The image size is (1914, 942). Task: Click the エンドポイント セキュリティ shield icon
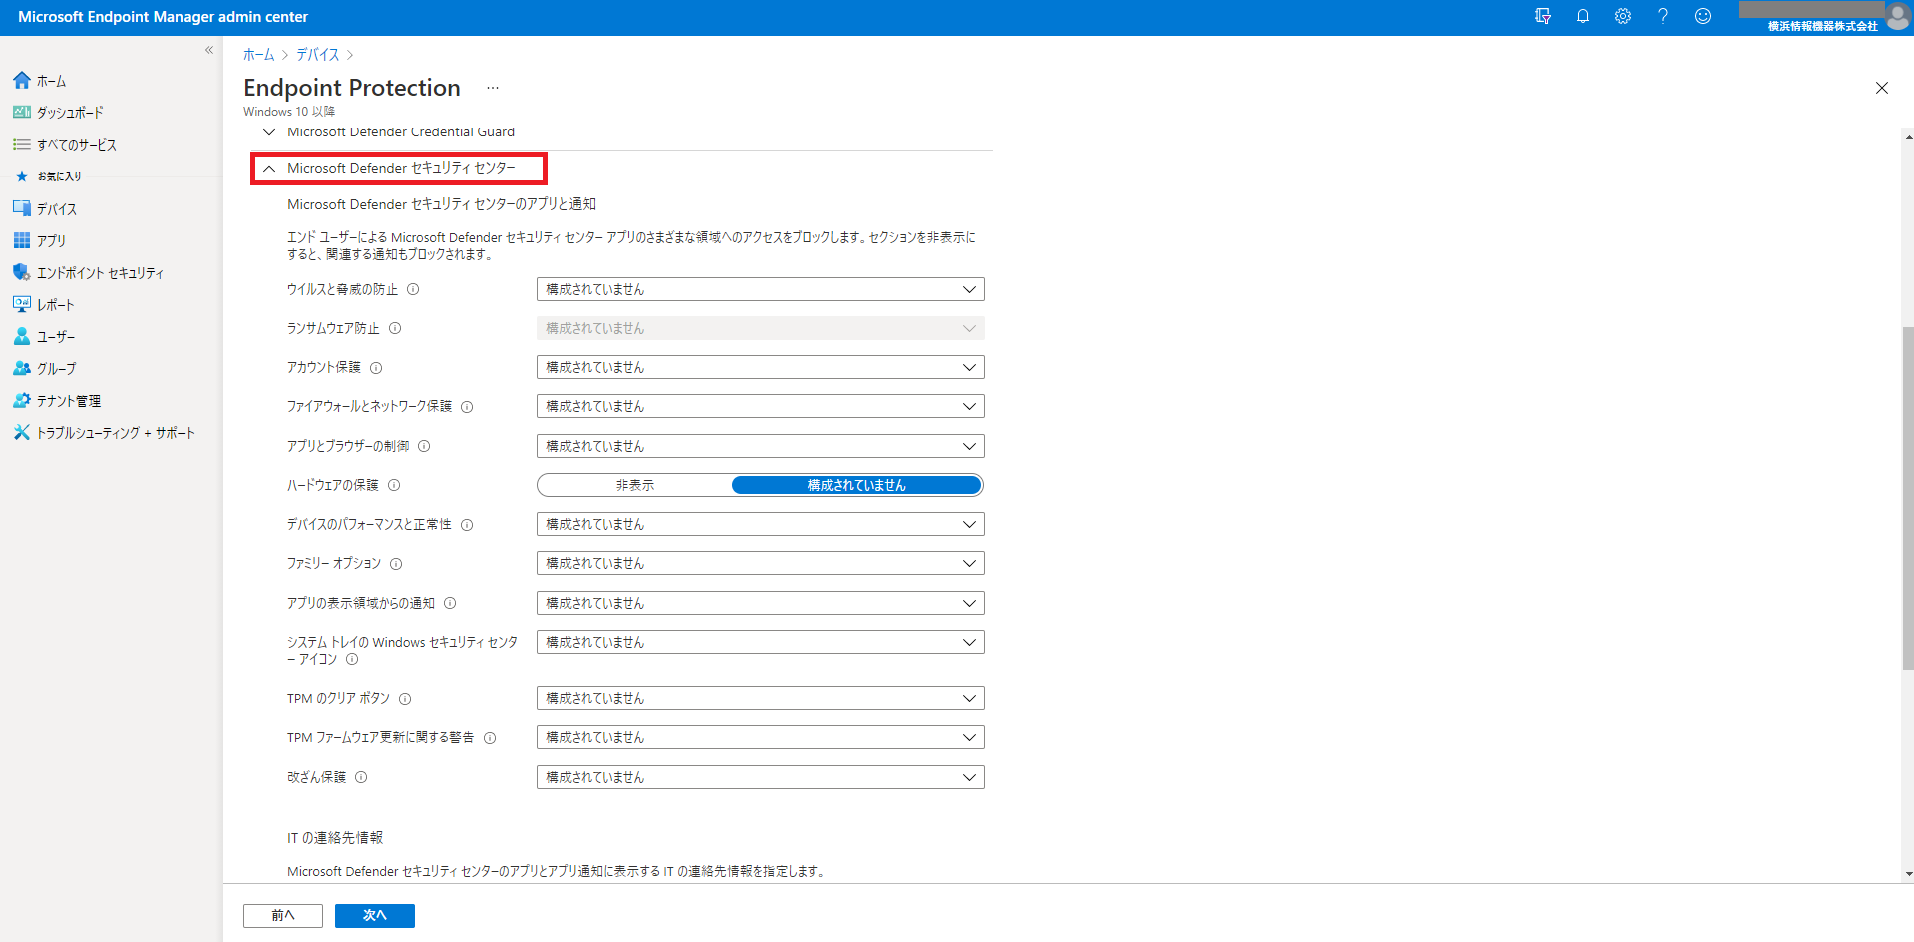pyautogui.click(x=22, y=272)
